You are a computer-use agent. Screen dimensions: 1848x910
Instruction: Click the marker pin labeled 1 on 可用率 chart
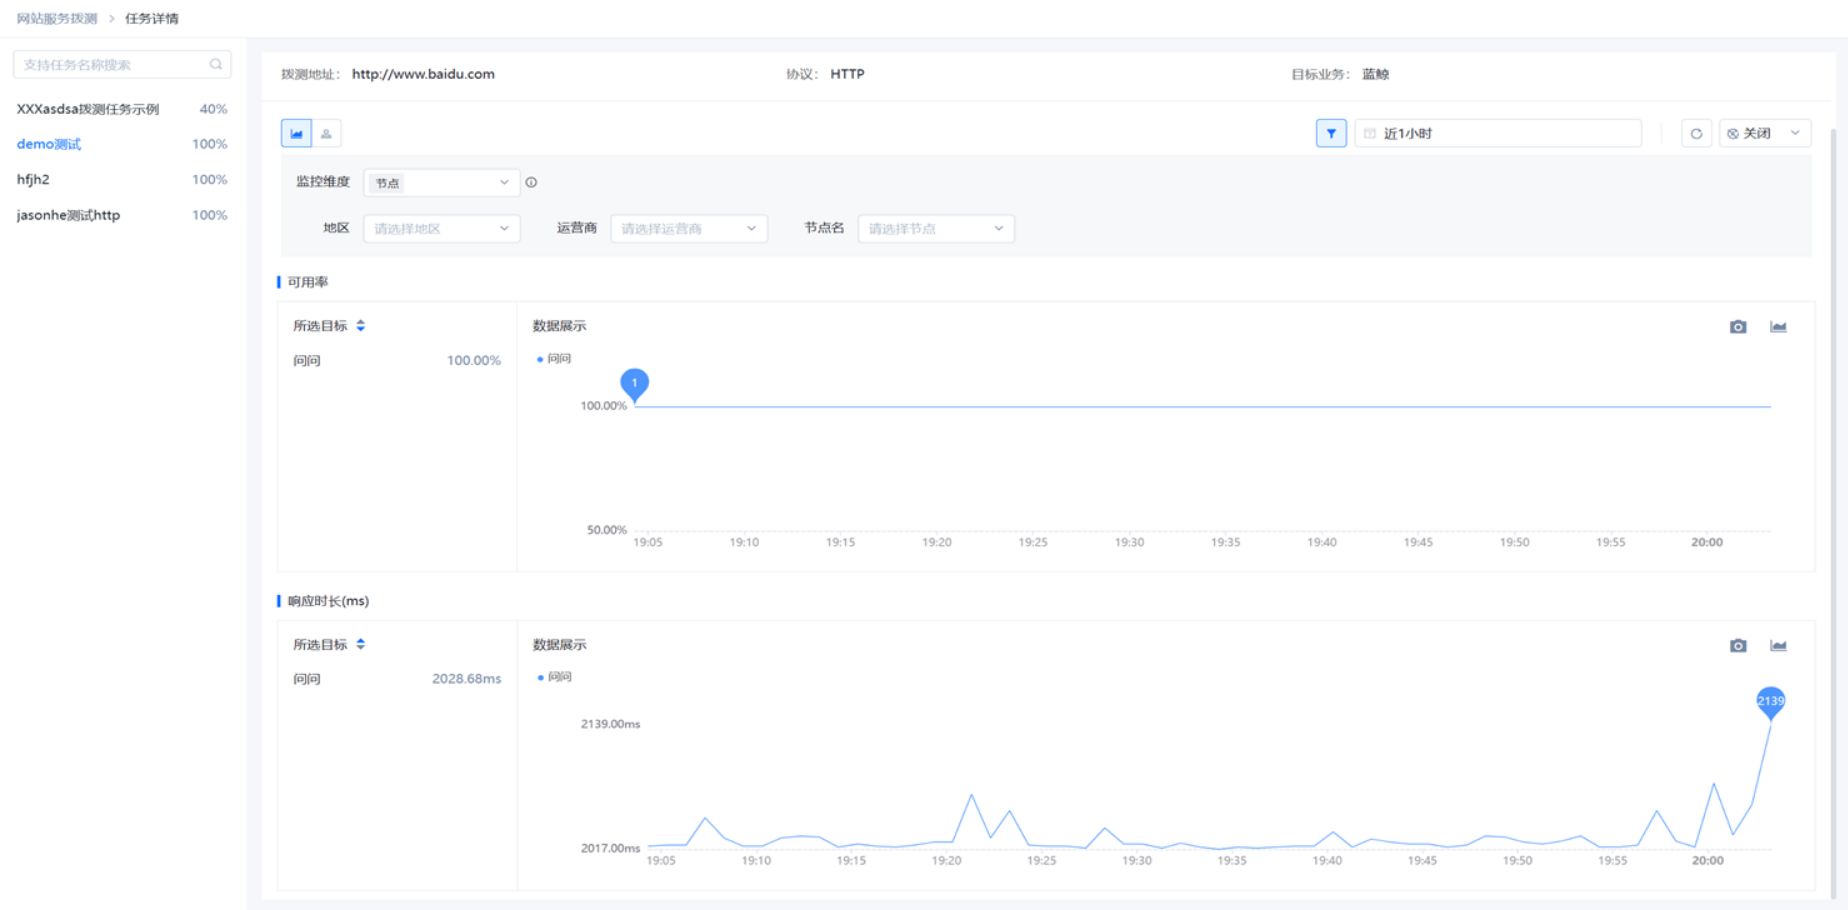point(634,385)
